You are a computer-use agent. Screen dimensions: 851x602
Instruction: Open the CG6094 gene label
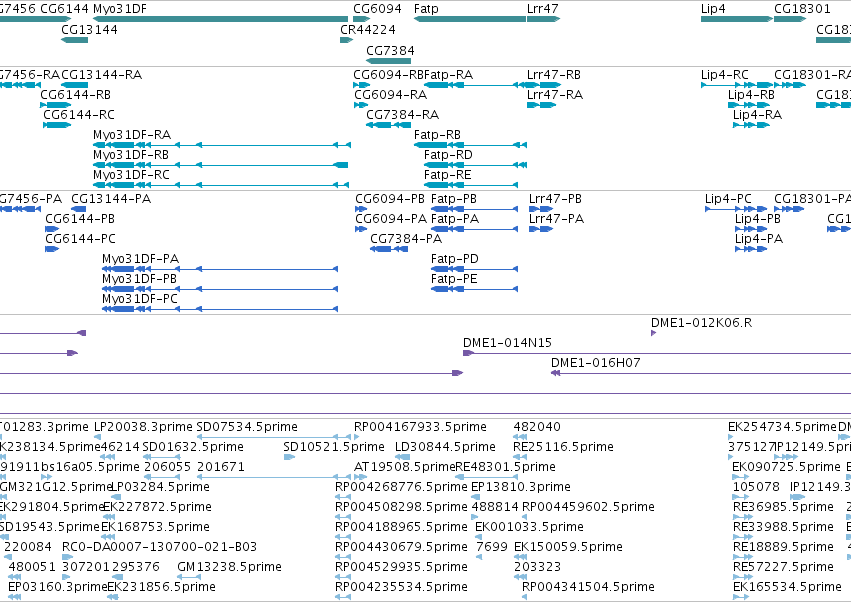point(377,9)
